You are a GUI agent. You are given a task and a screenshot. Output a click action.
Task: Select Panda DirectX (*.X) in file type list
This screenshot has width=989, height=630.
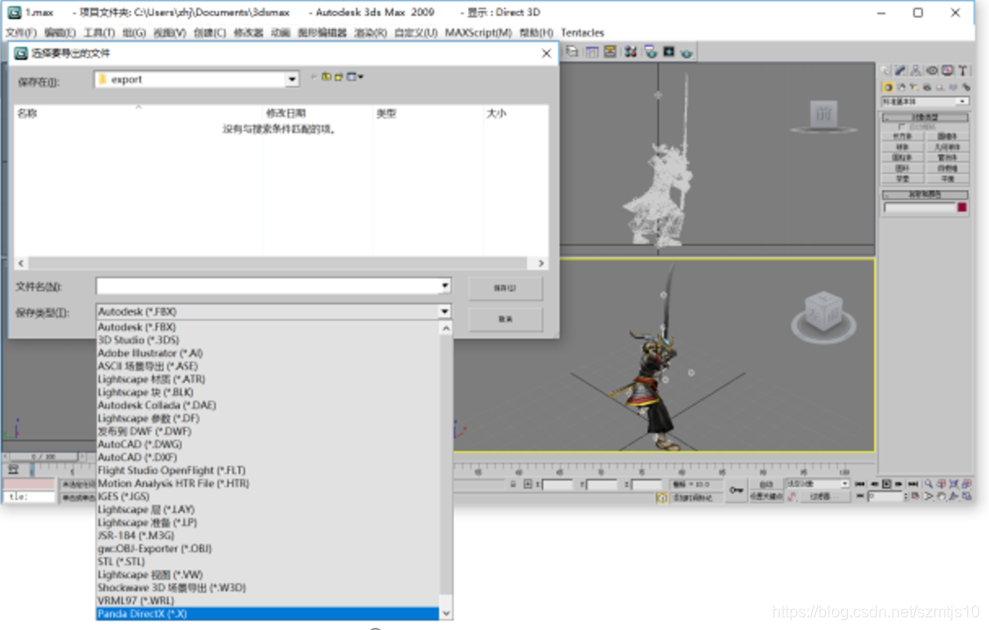pos(267,614)
